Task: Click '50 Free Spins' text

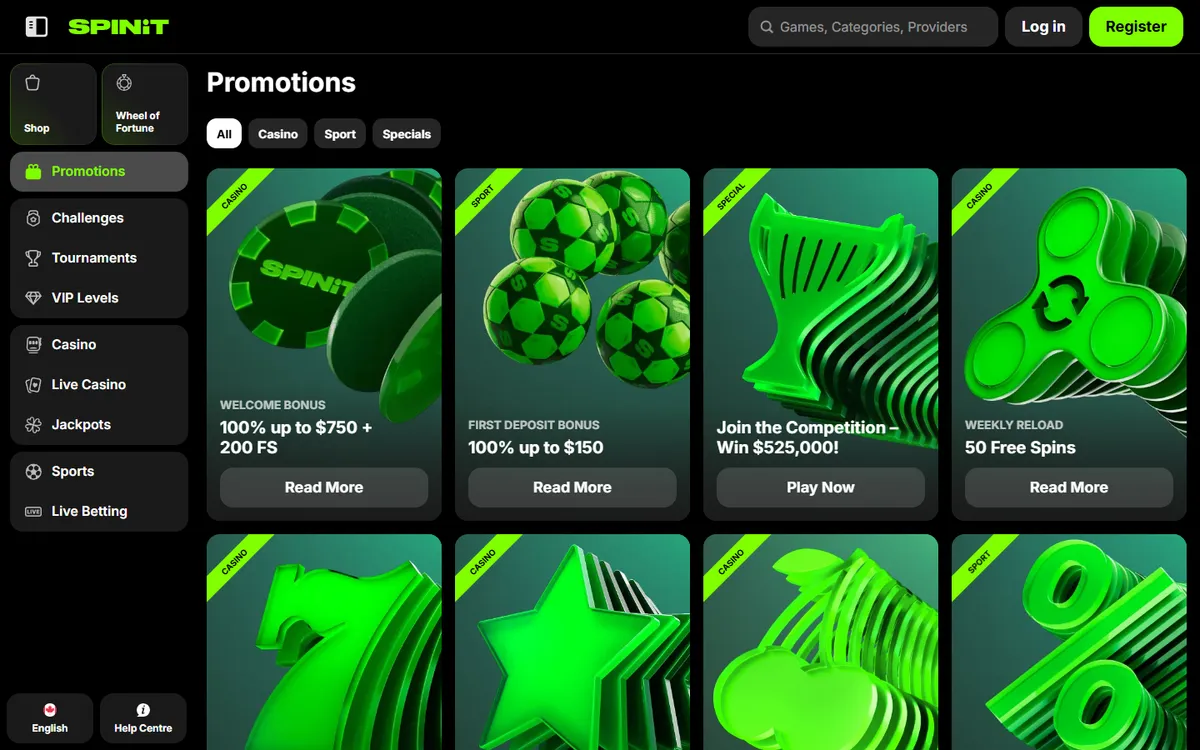Action: point(1020,447)
